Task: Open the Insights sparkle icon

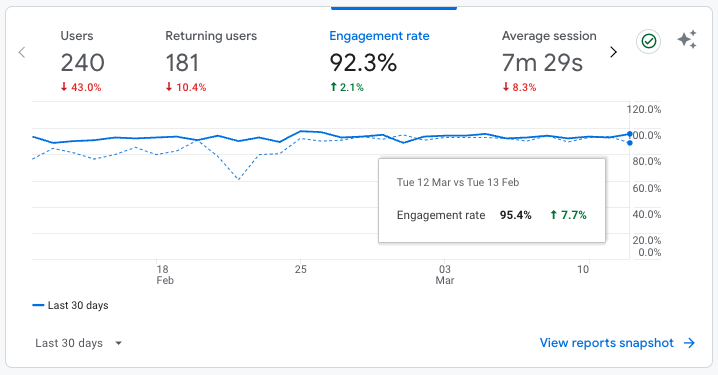Action: (x=687, y=40)
